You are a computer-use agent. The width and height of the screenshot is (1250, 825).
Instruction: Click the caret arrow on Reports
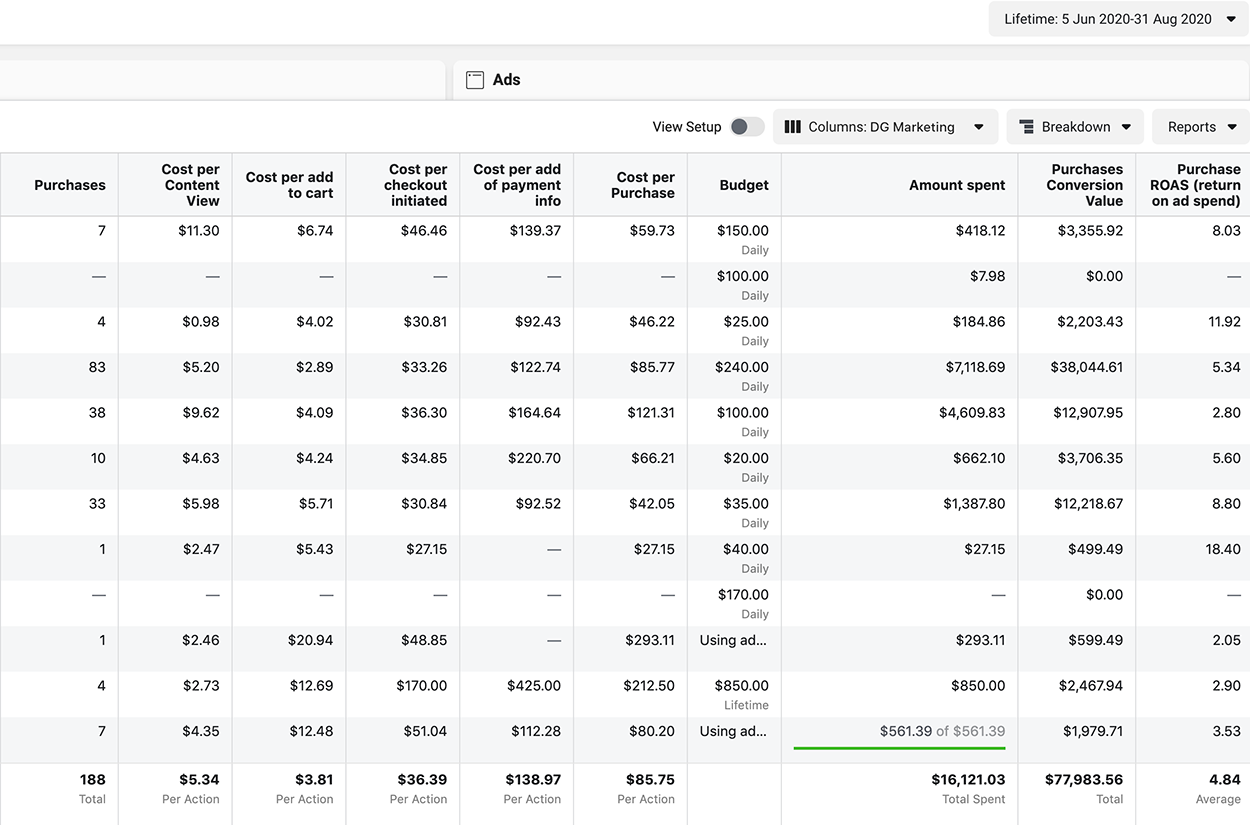point(1232,127)
